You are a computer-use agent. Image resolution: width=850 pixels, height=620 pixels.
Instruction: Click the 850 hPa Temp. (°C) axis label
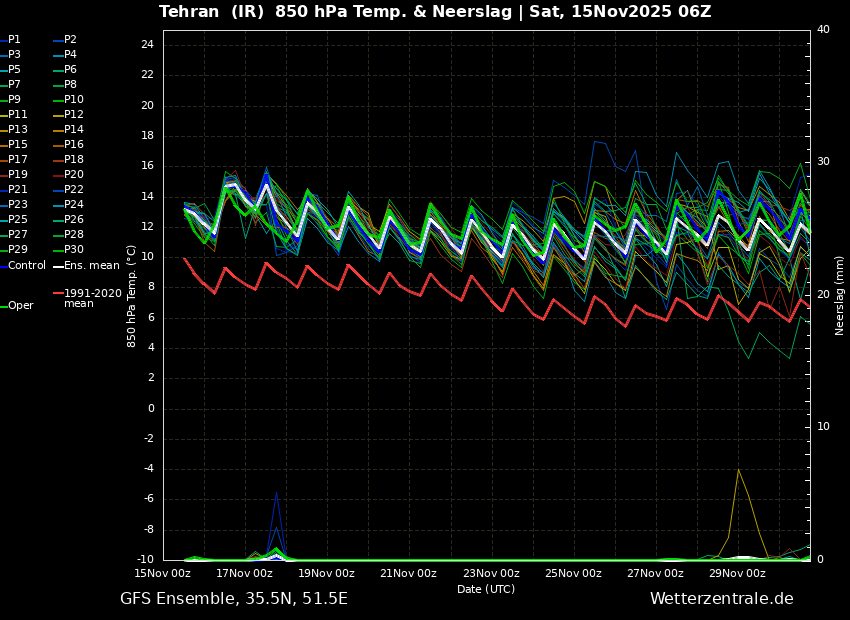coord(132,295)
